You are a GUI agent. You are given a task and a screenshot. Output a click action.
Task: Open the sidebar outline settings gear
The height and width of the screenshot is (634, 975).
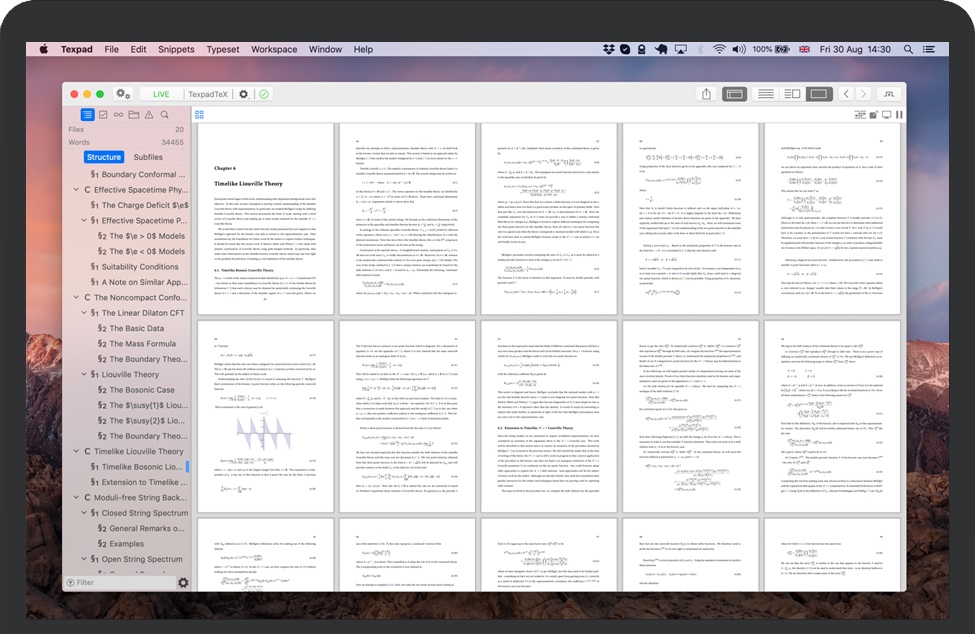[182, 582]
